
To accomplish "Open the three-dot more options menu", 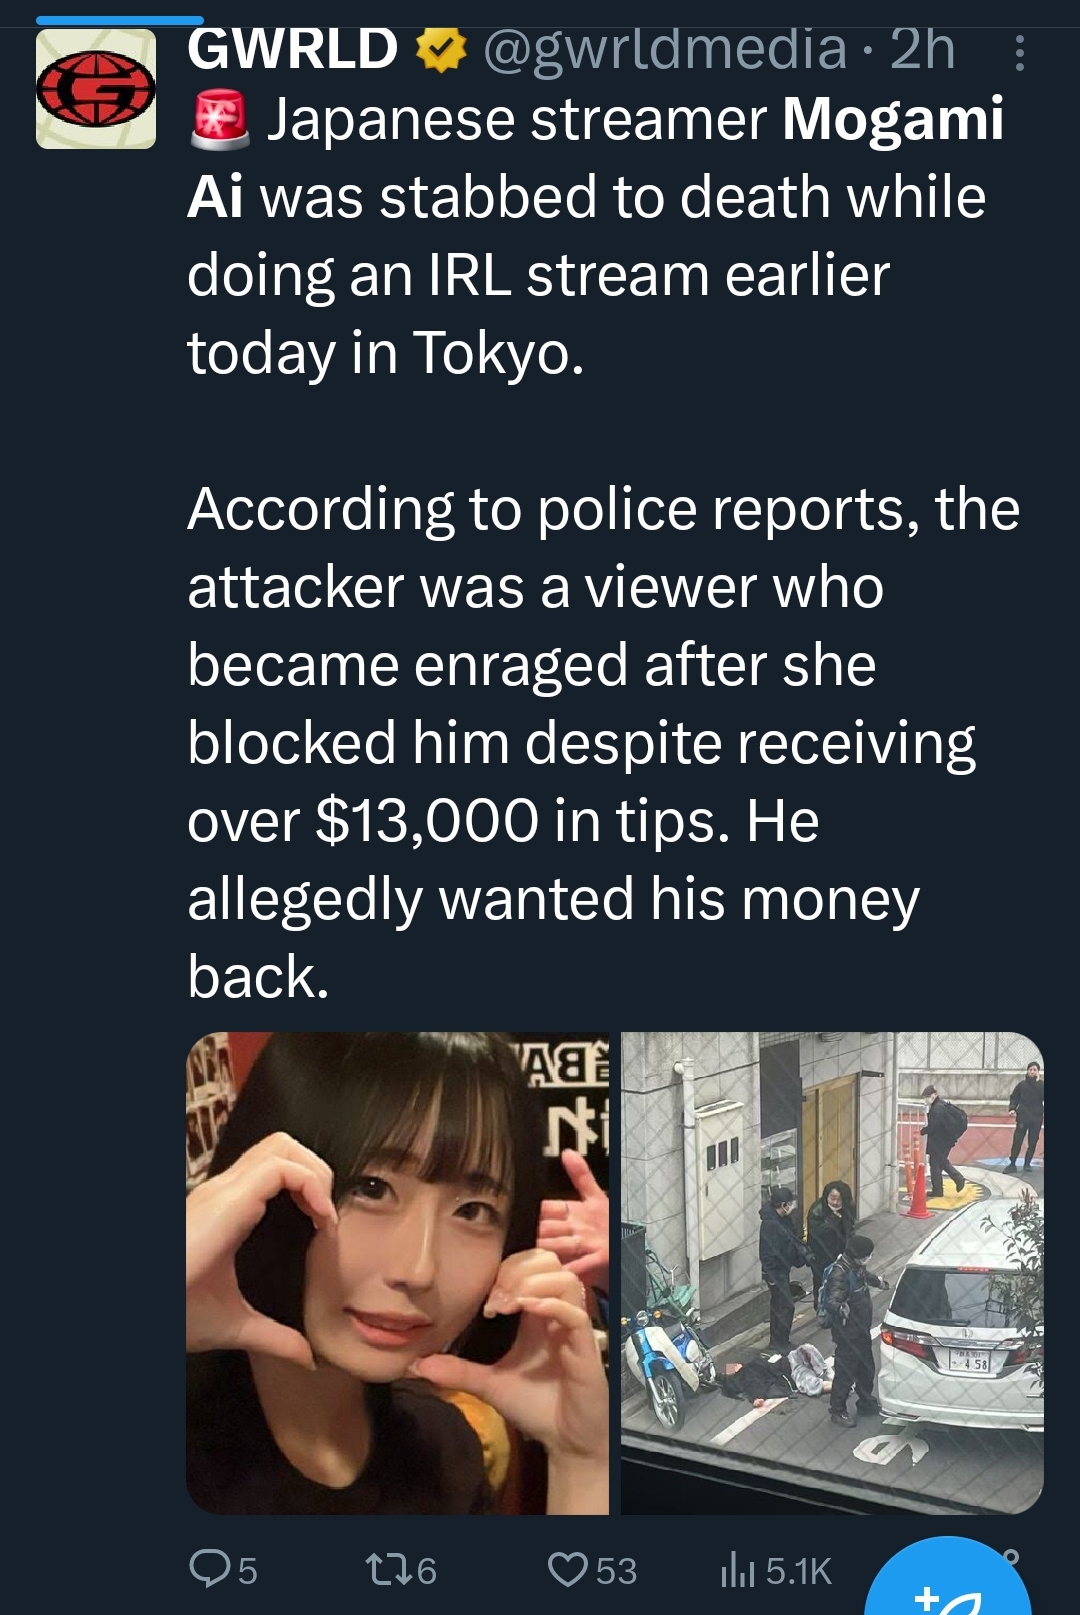I will point(1019,53).
